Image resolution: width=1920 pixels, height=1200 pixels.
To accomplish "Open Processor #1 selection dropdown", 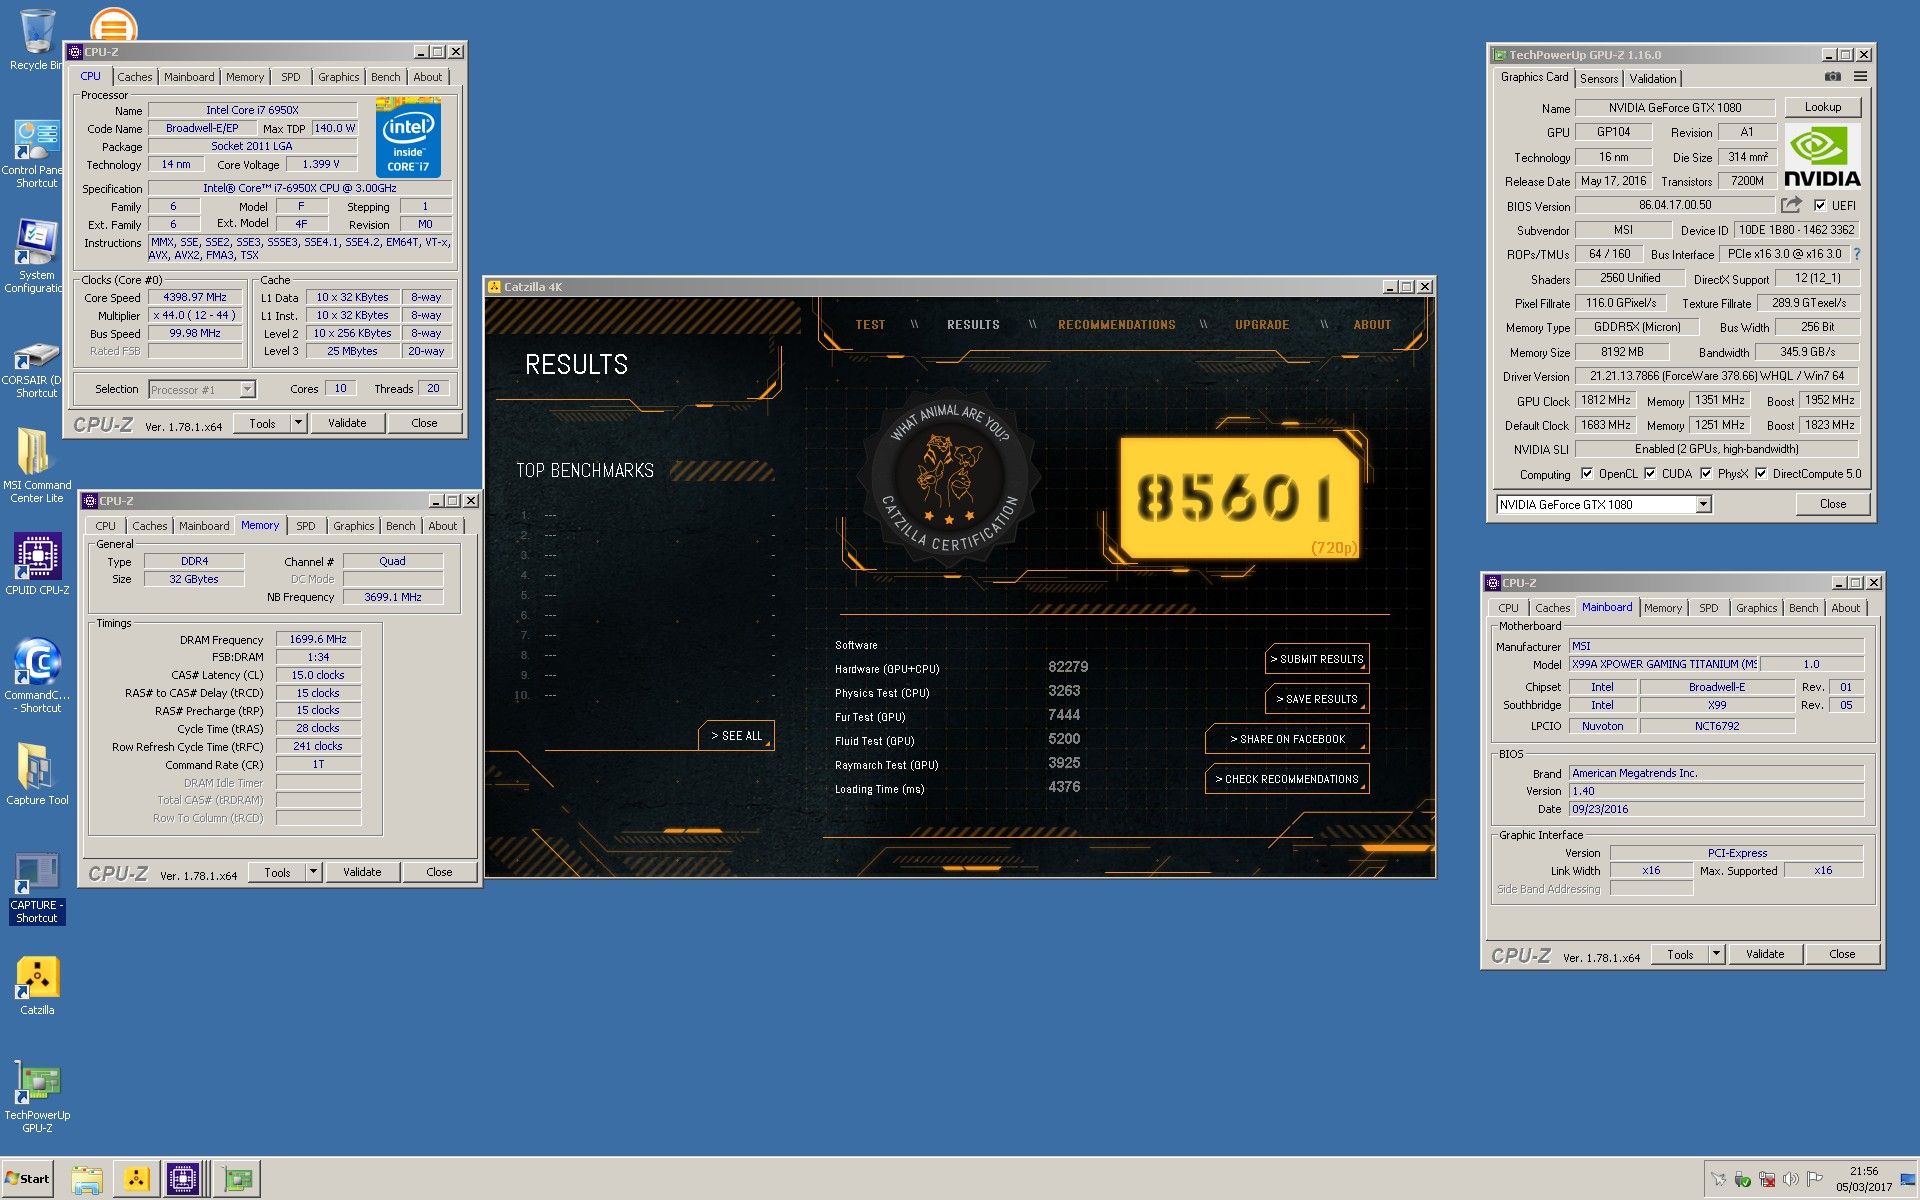I will point(247,390).
